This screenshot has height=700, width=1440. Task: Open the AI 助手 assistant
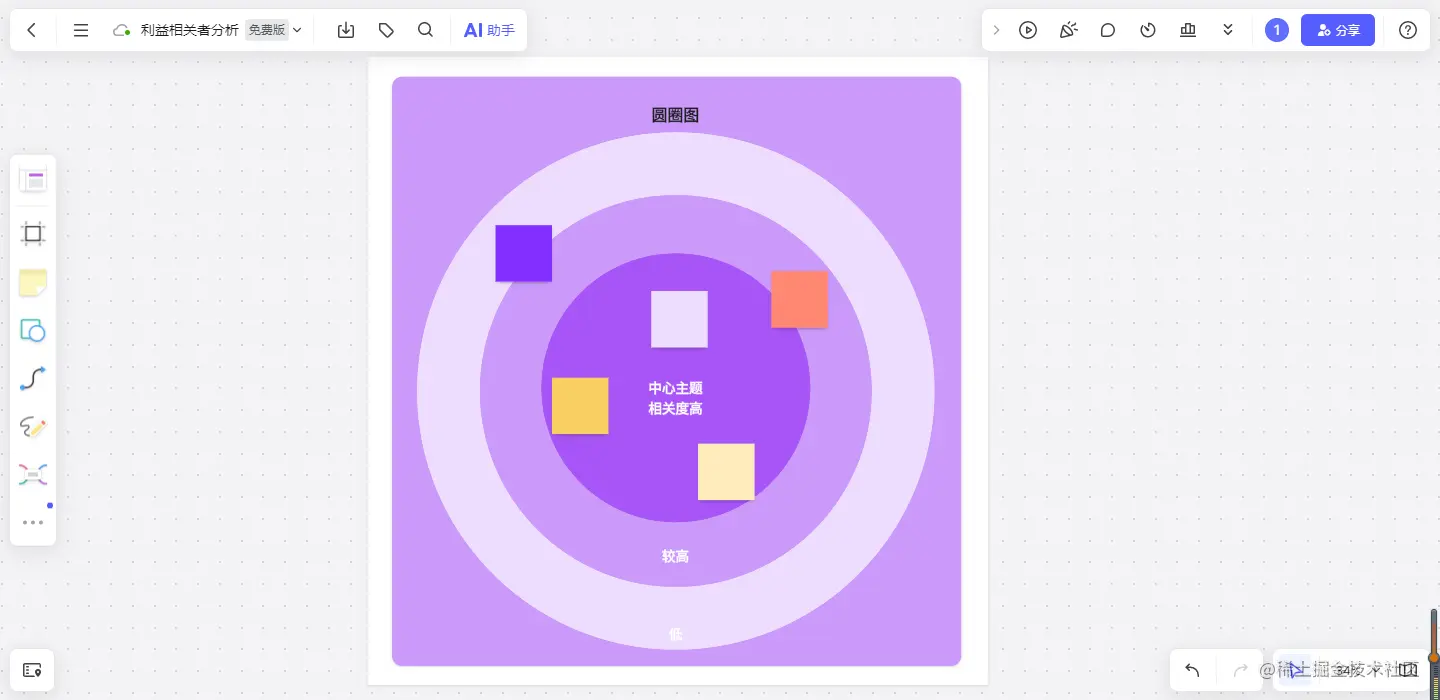(x=489, y=30)
